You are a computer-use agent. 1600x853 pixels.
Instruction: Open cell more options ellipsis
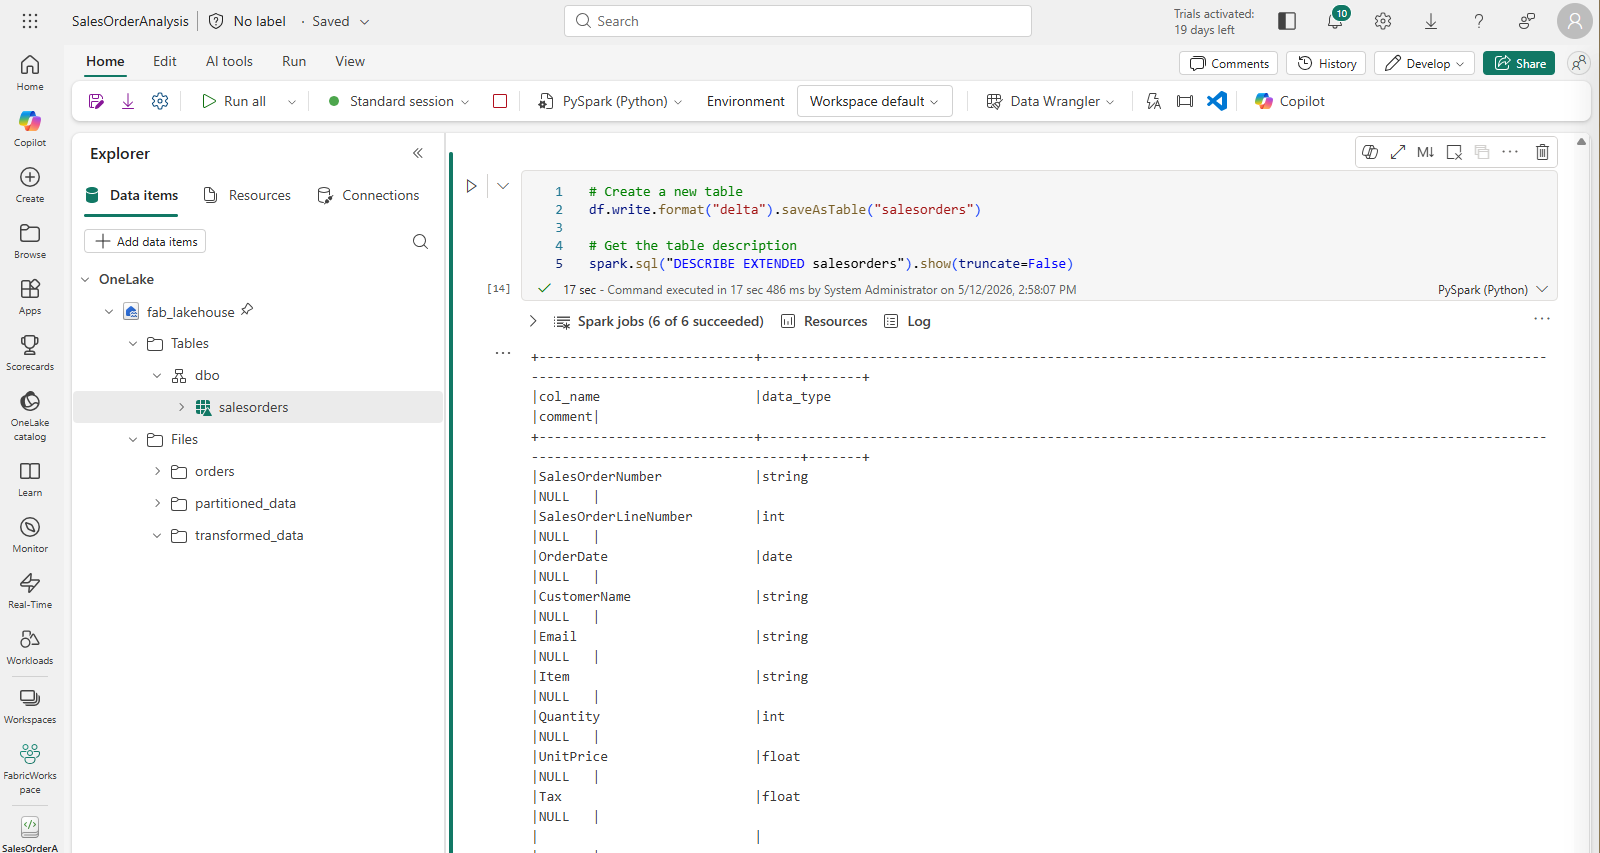[x=1510, y=152]
